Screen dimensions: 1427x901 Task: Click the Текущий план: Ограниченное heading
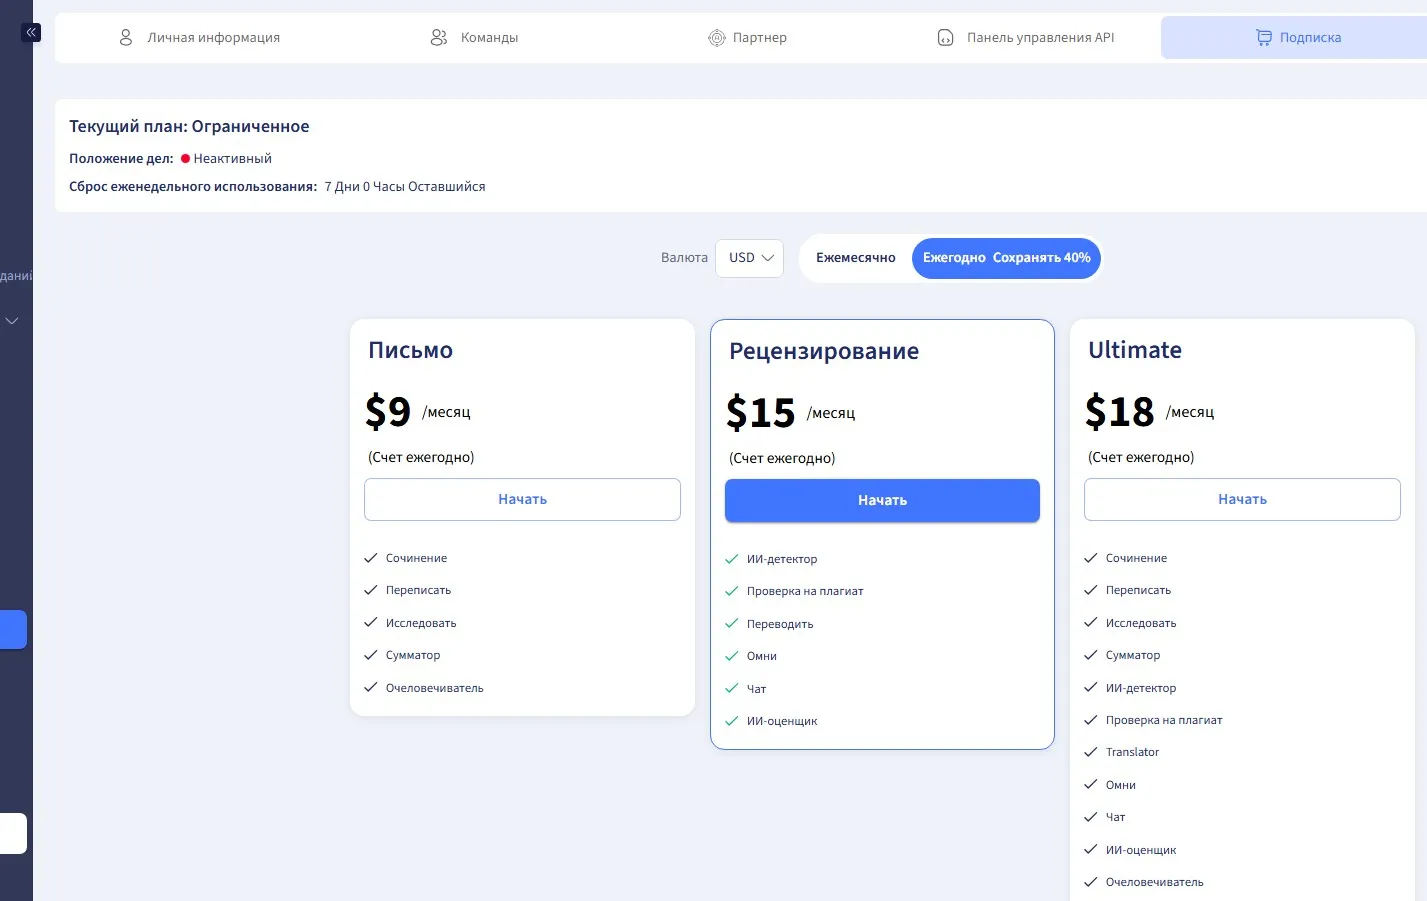click(189, 126)
